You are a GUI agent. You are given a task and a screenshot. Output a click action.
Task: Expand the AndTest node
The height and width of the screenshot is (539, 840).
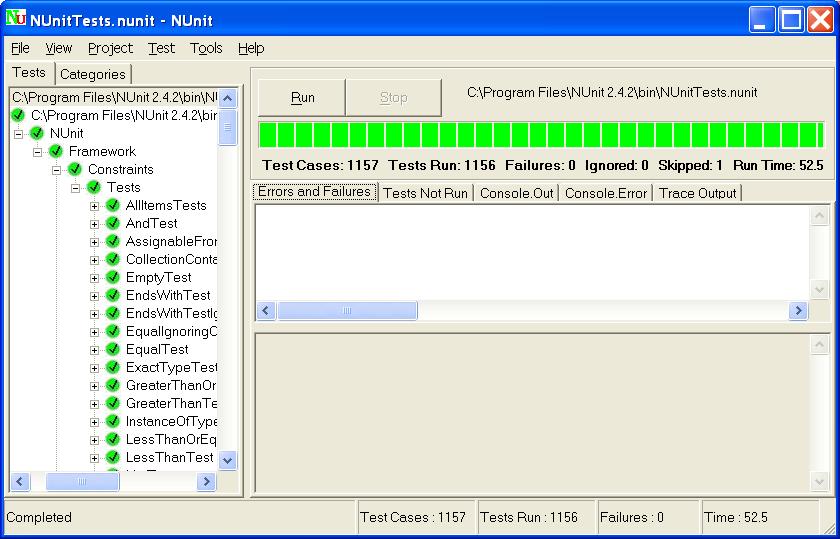pyautogui.click(x=94, y=224)
